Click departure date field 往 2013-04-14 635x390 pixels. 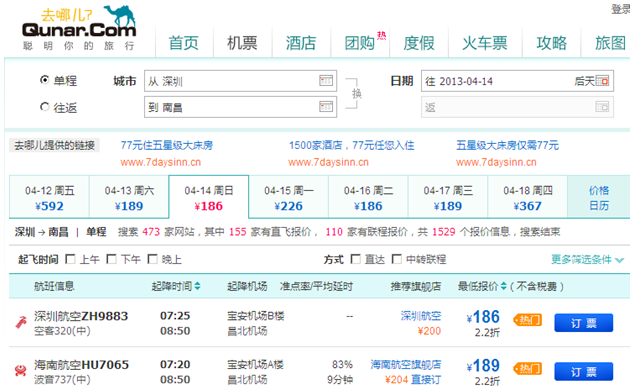point(517,81)
